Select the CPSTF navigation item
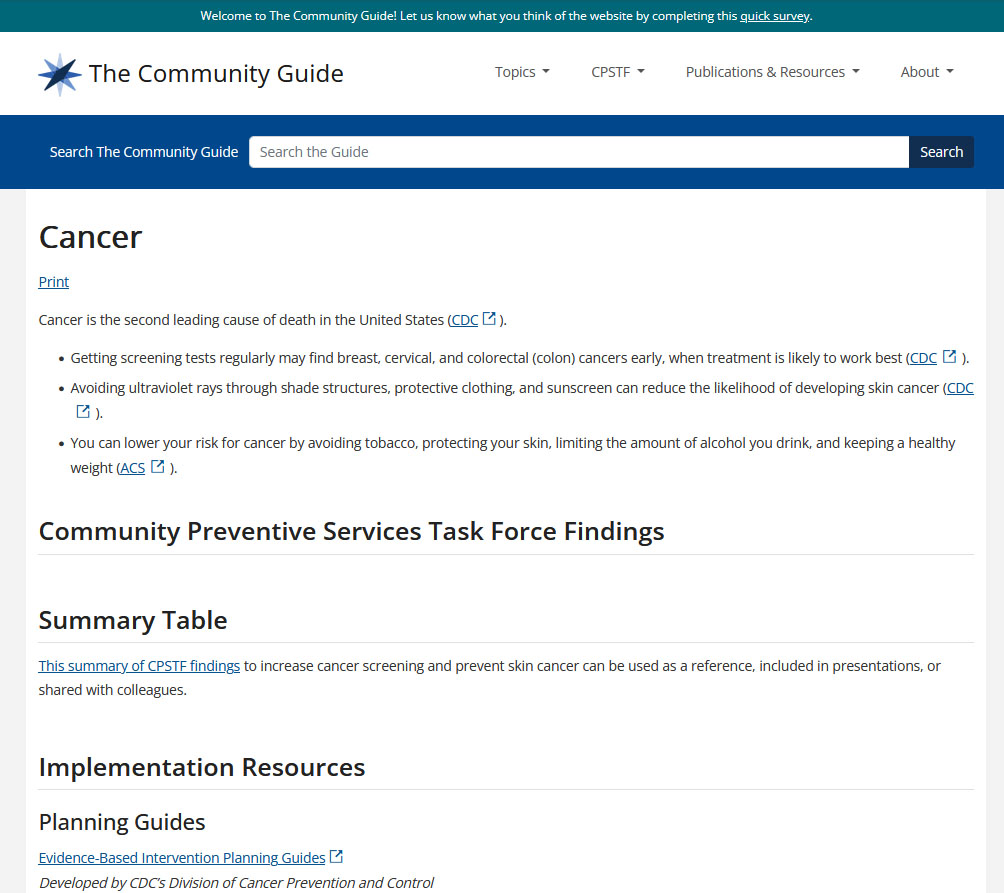Screen dimensions: 1004x893 (x=617, y=71)
